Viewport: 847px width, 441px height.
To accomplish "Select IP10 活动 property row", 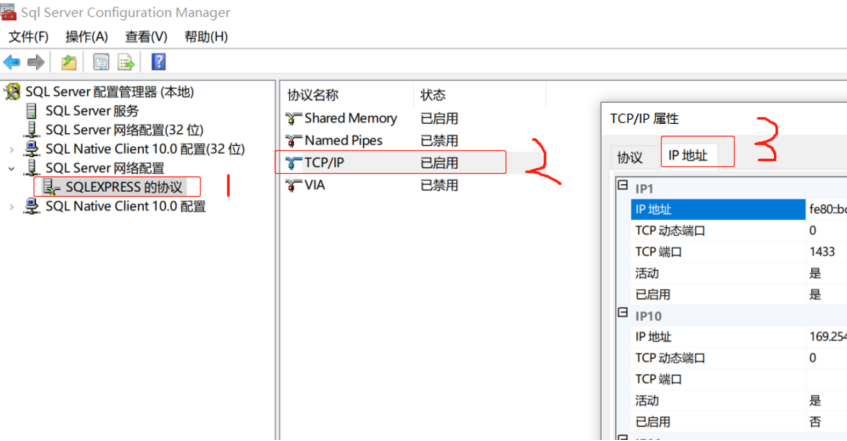I will tap(739, 400).
